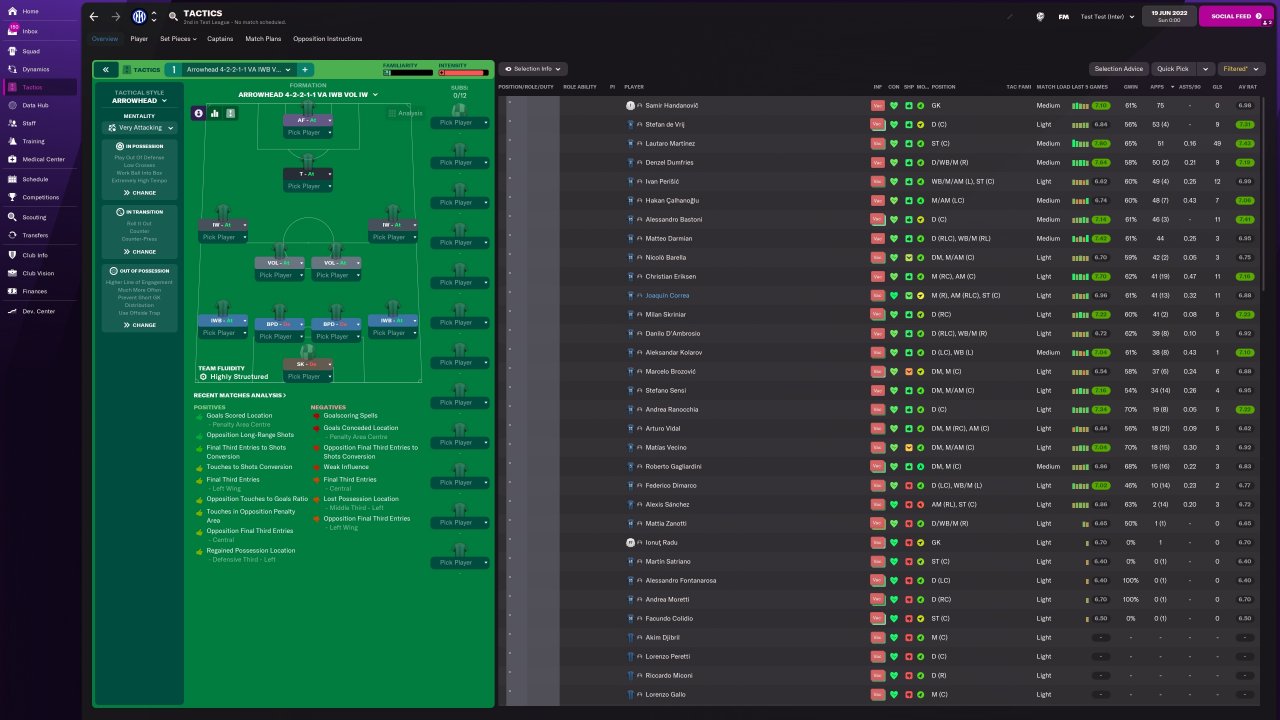Click Change under In Transition
Viewport: 1280px width, 720px height.
(x=140, y=251)
